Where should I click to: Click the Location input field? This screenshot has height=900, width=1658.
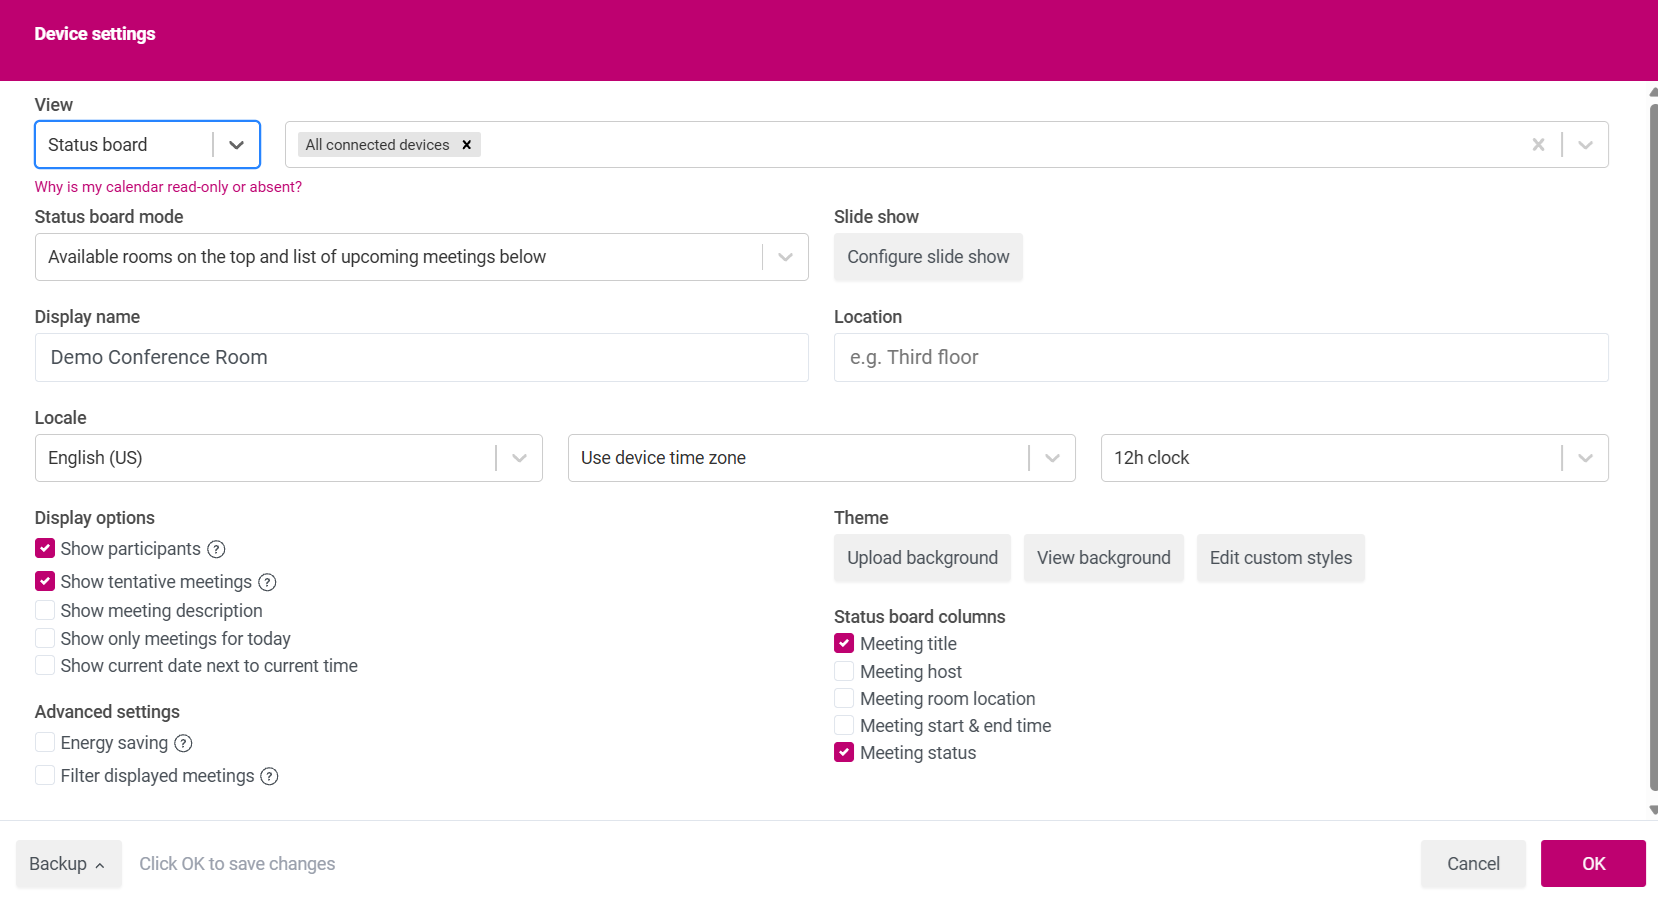coord(1221,357)
